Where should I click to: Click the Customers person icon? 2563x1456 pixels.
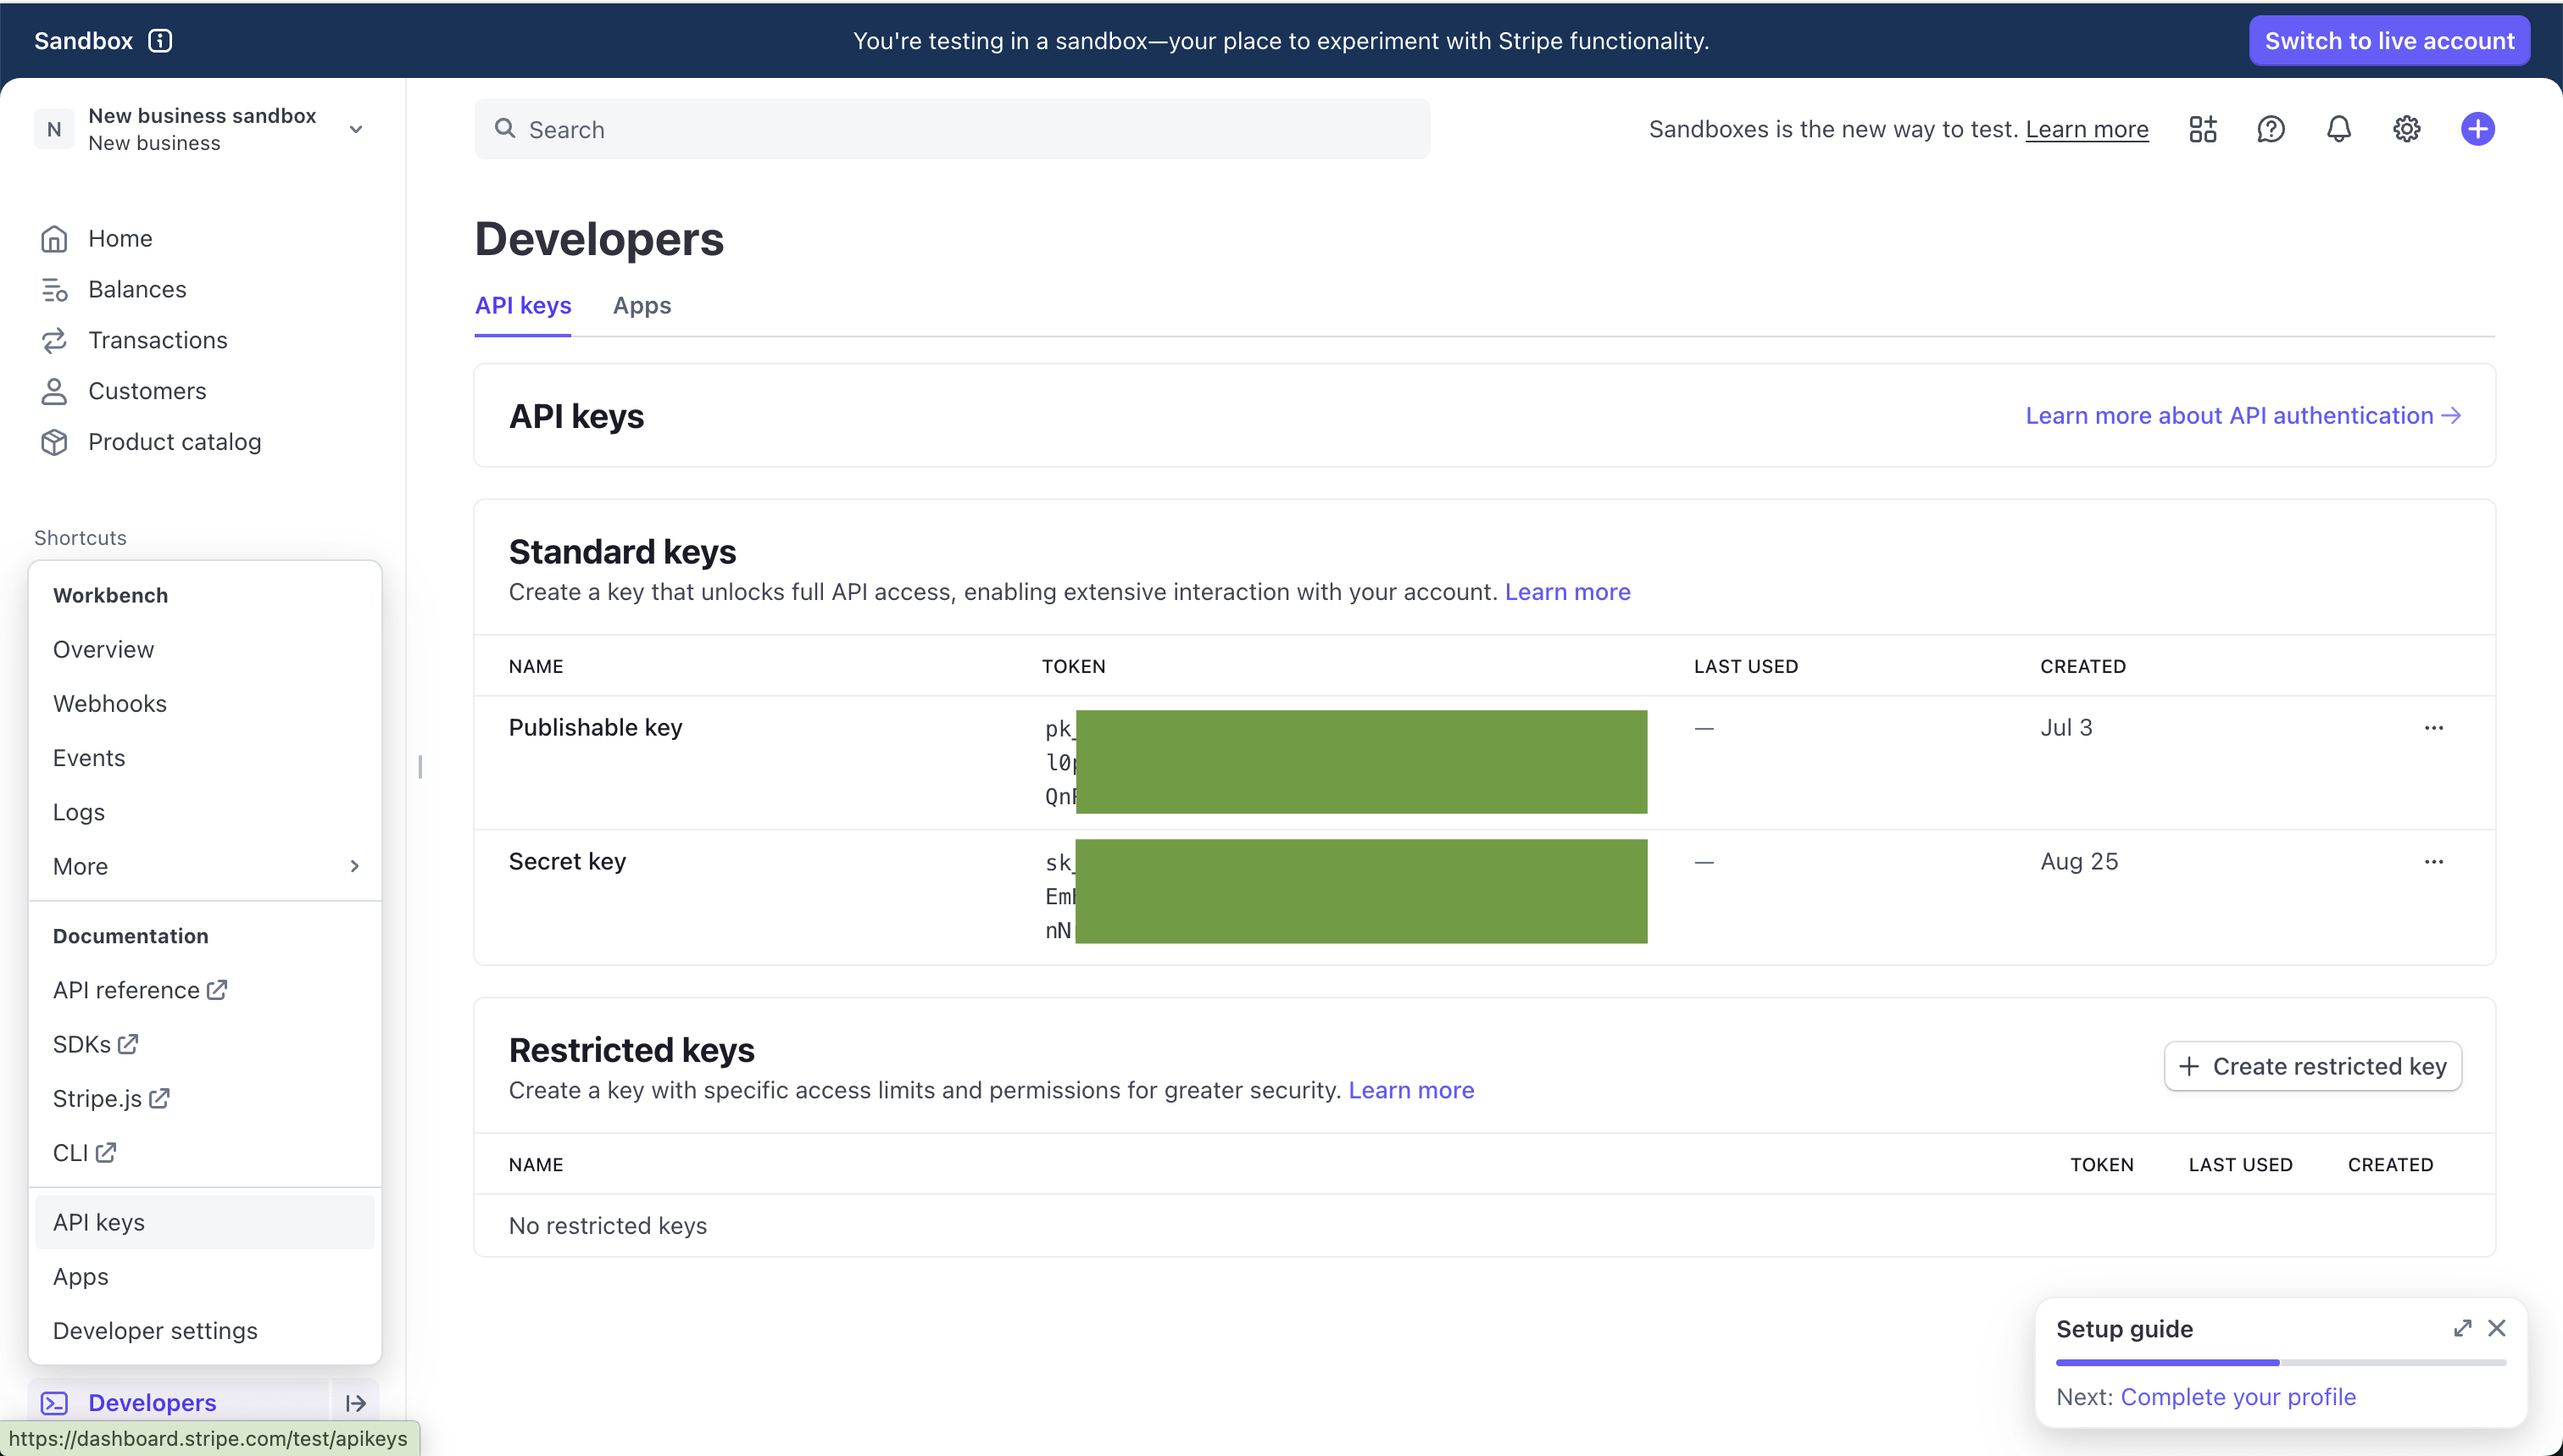tap(54, 391)
